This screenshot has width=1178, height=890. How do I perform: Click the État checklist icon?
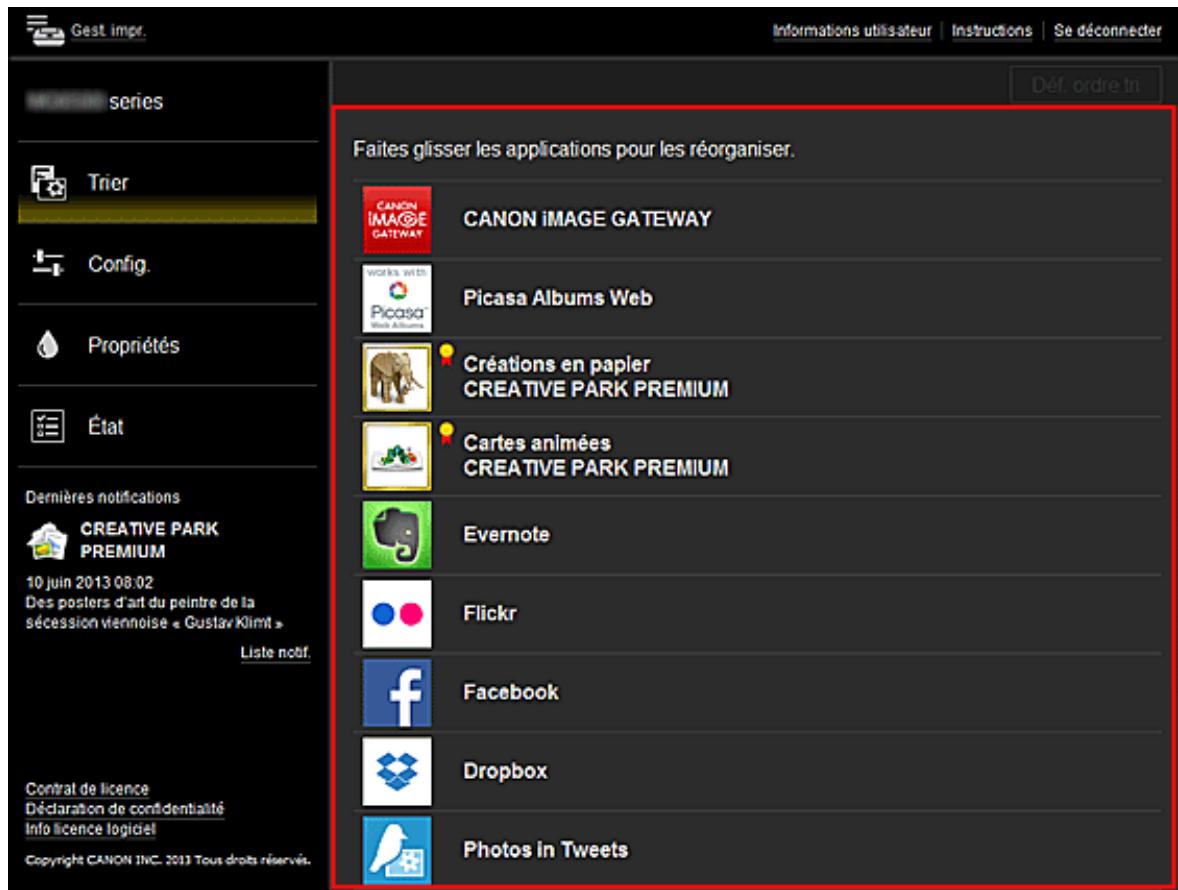(x=47, y=426)
